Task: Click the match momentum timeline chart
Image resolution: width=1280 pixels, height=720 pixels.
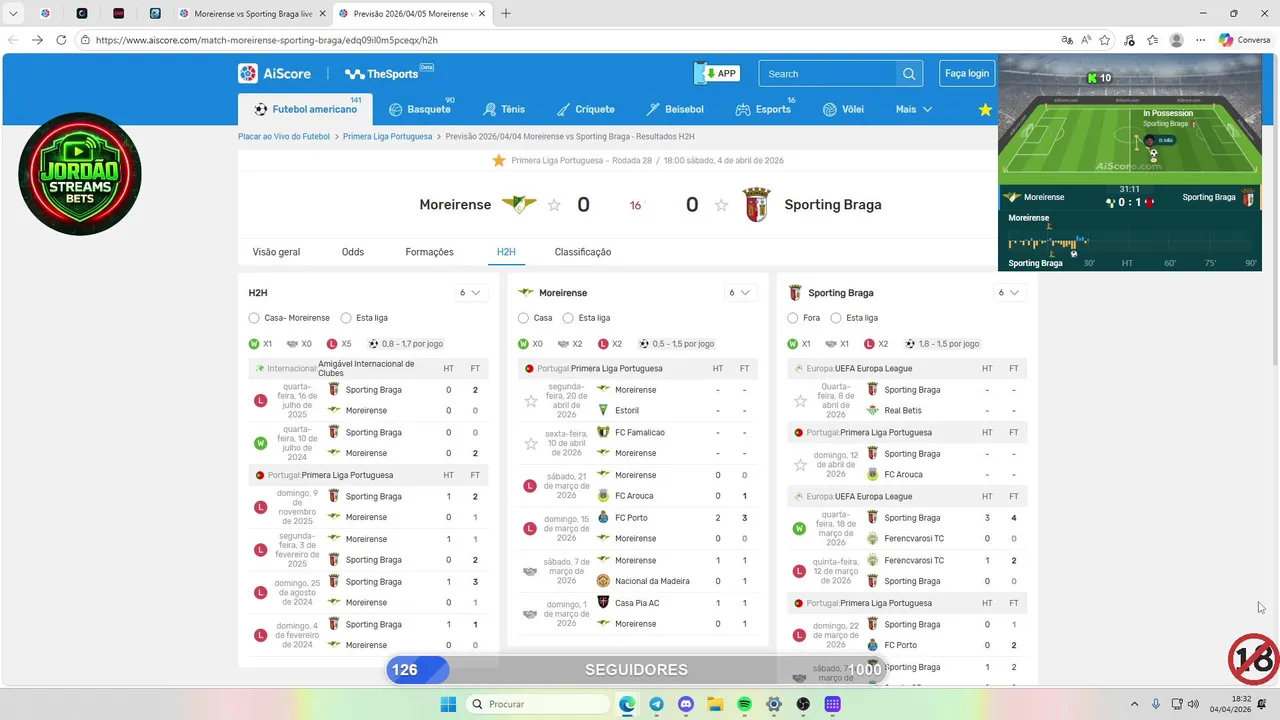Action: (x=1130, y=240)
